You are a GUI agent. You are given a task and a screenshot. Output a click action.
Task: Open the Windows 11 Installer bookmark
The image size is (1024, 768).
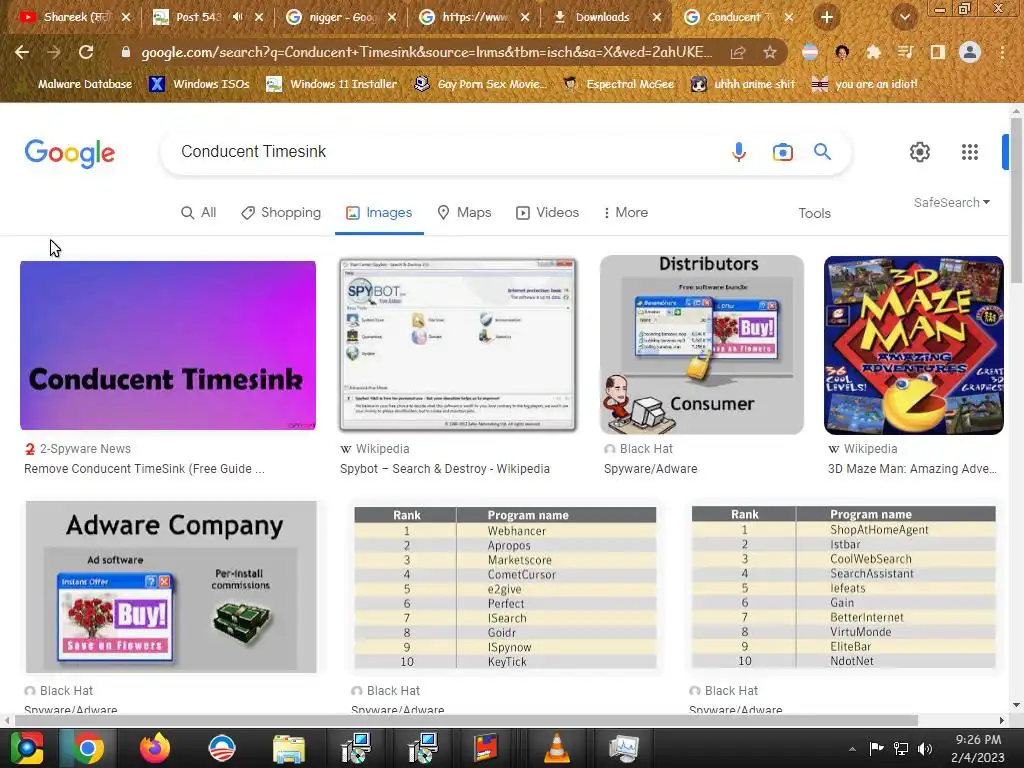pos(332,84)
